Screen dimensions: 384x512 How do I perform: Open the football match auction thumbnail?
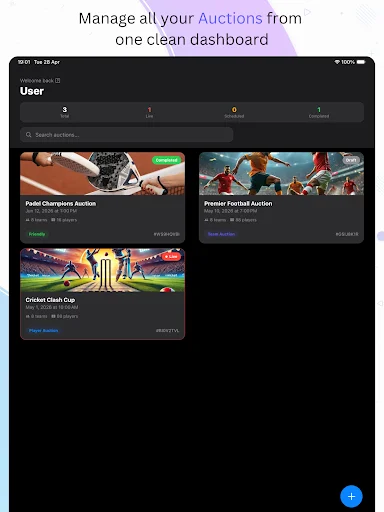[281, 174]
